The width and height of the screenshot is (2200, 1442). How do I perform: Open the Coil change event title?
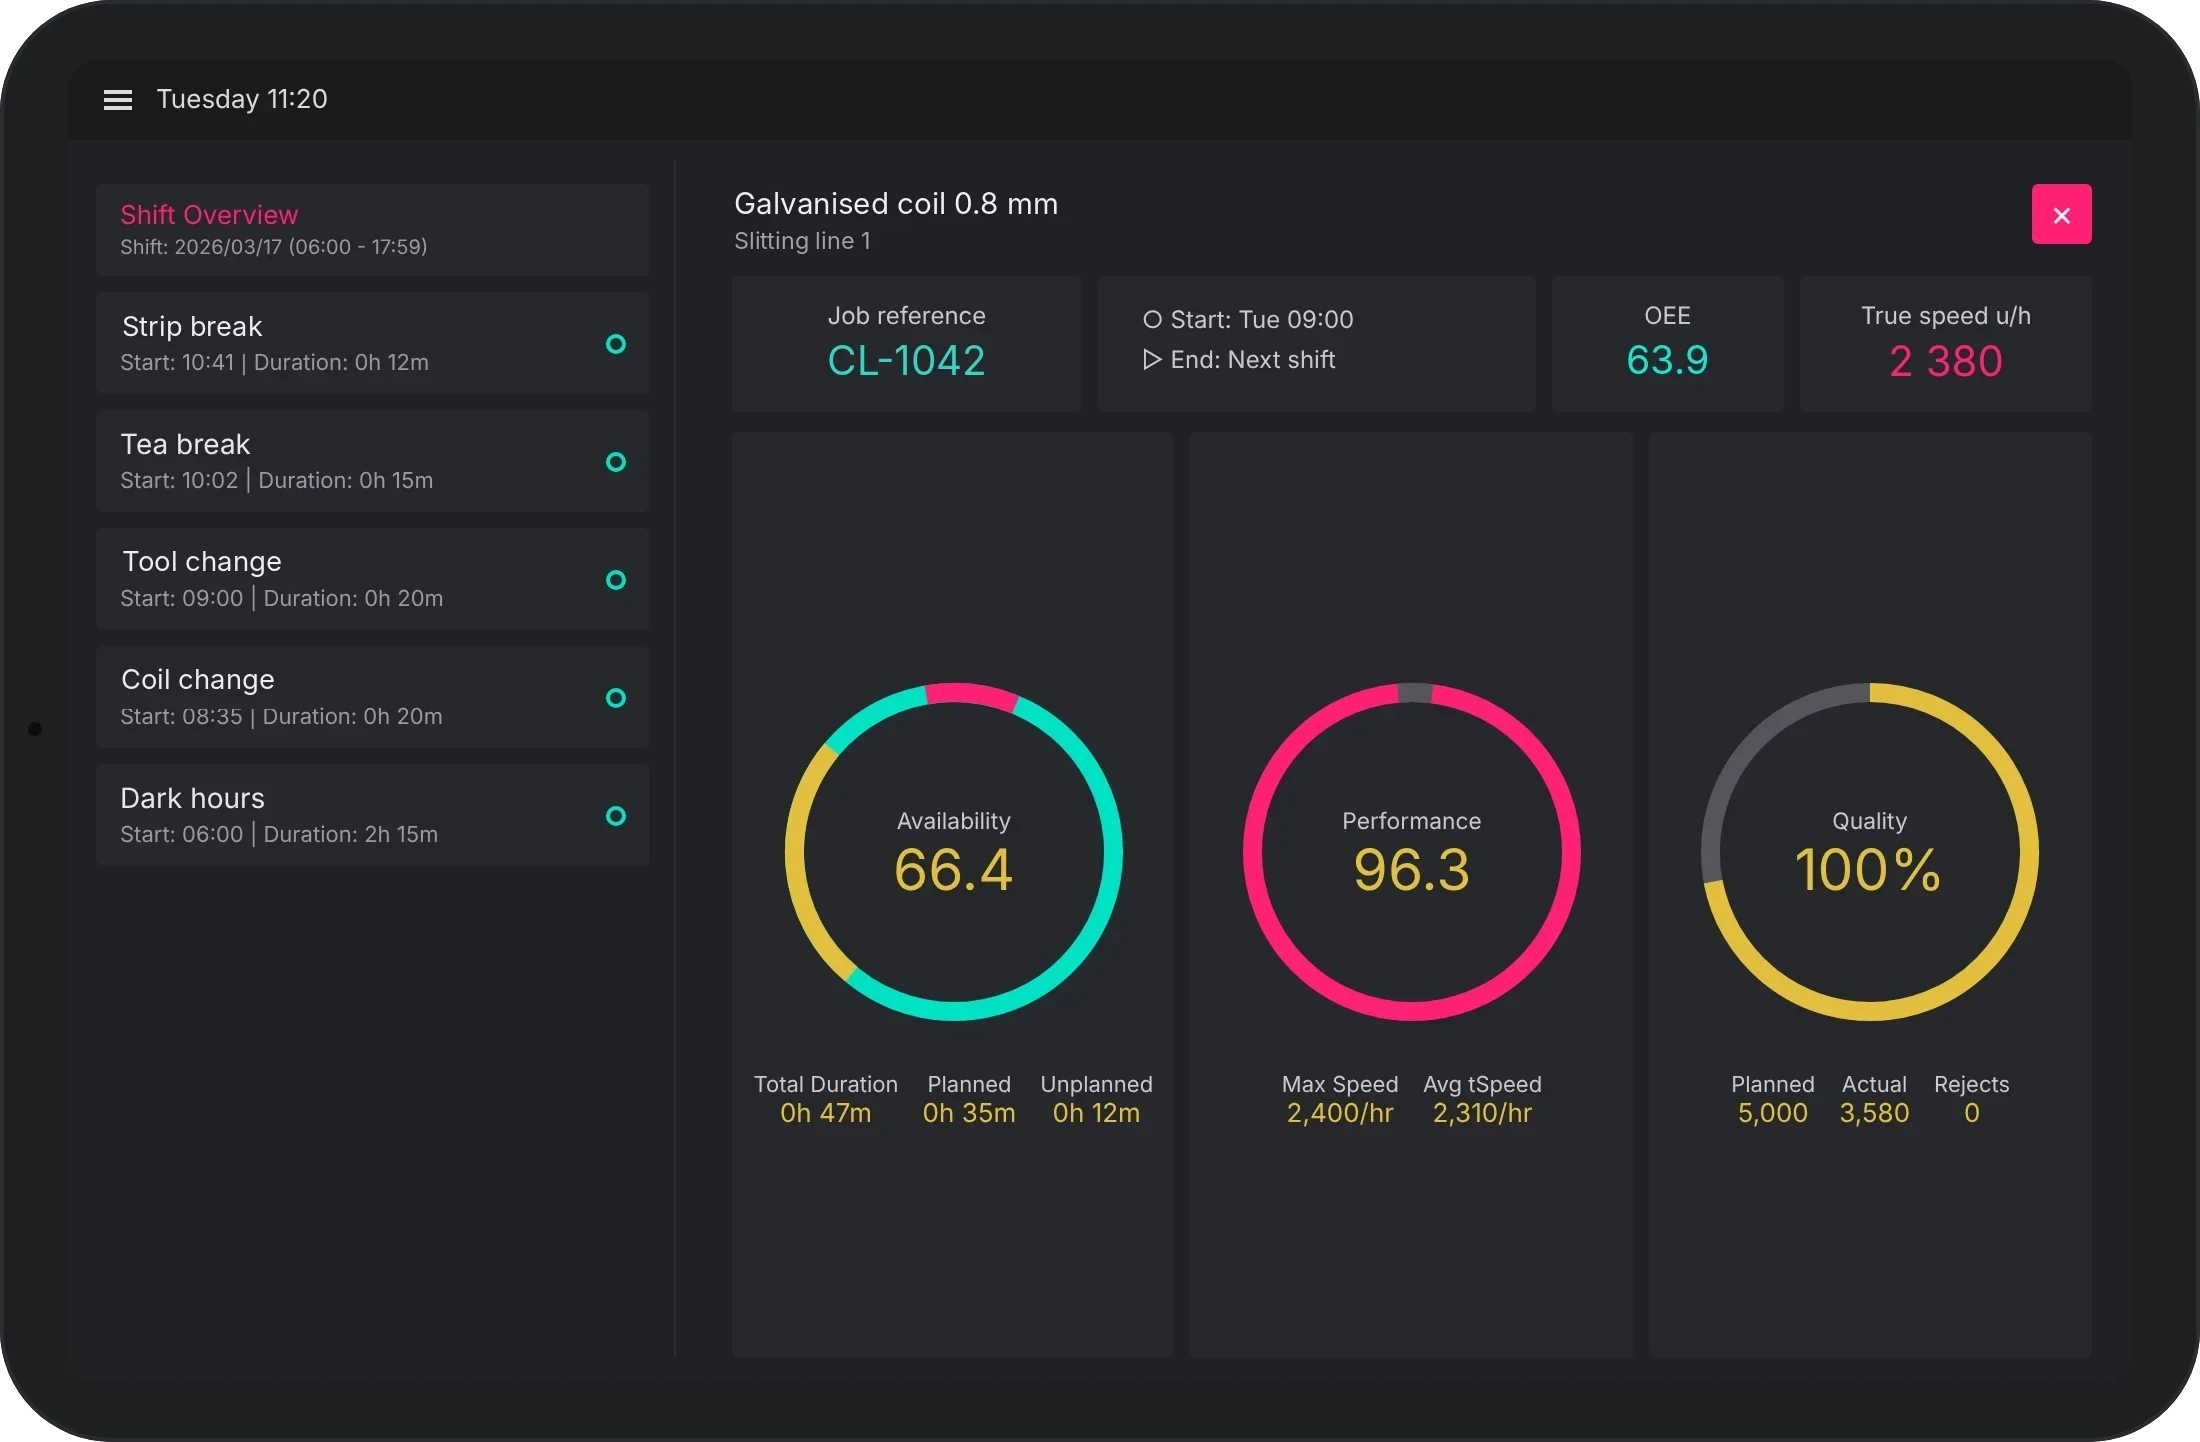(197, 680)
